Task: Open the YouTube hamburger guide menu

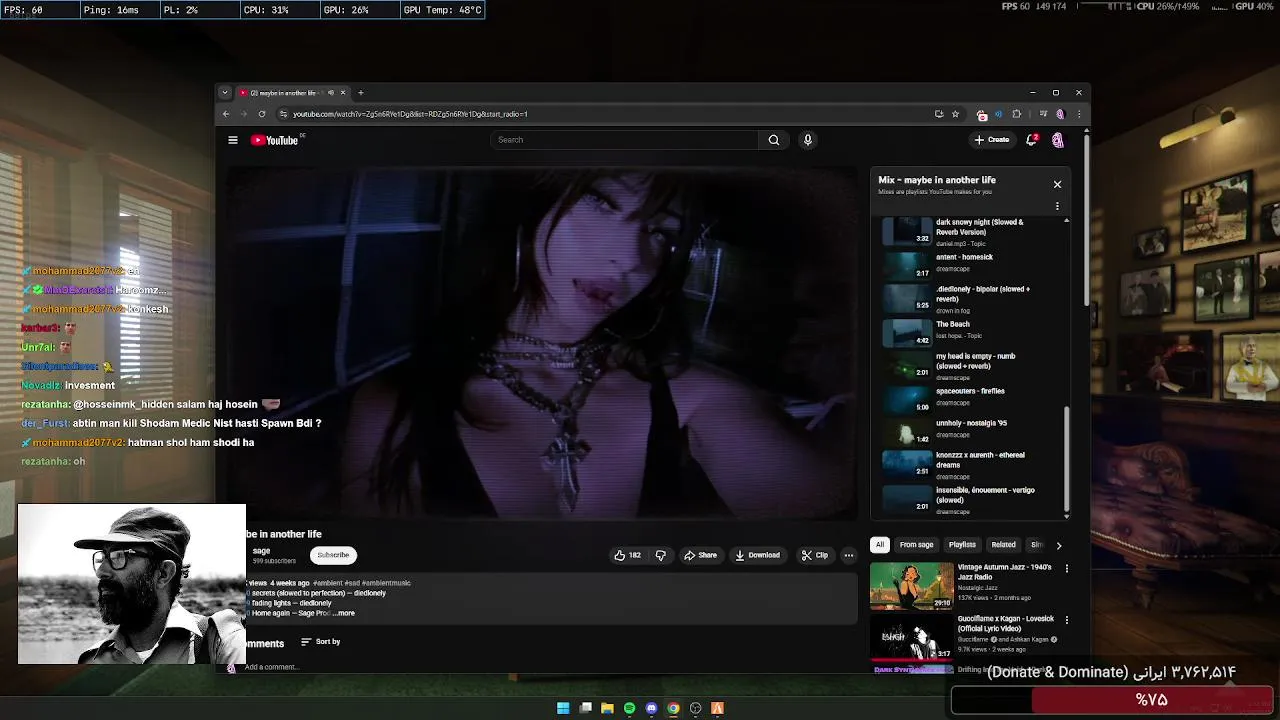Action: coord(233,140)
